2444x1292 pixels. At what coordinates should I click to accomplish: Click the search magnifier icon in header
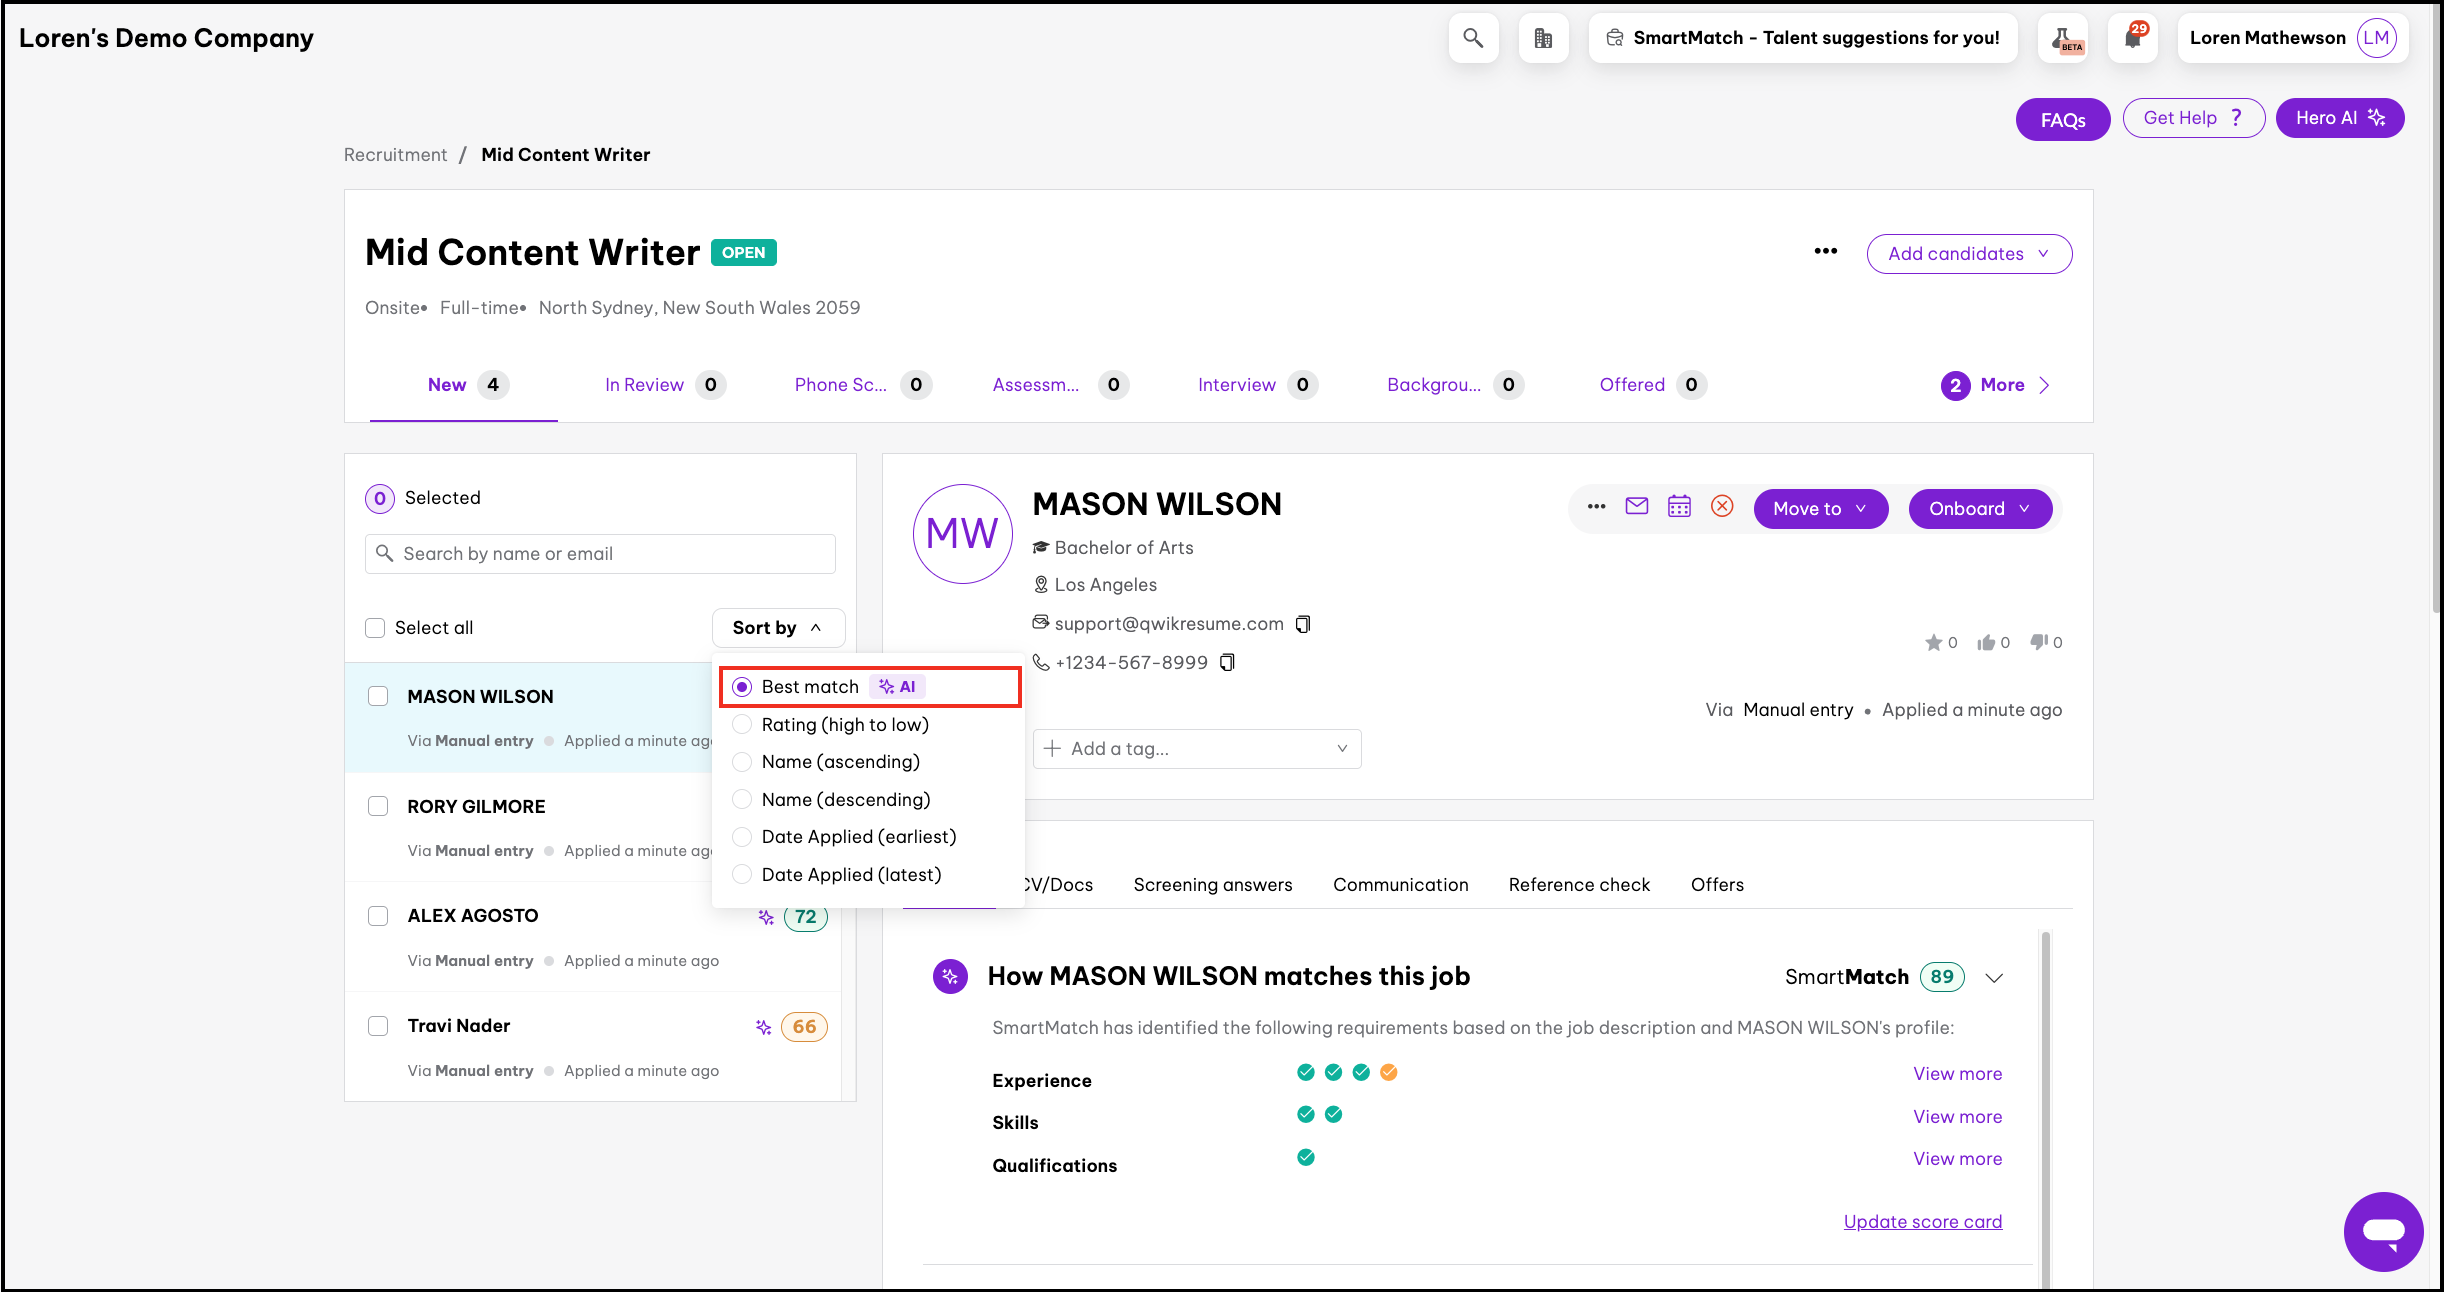[x=1472, y=38]
